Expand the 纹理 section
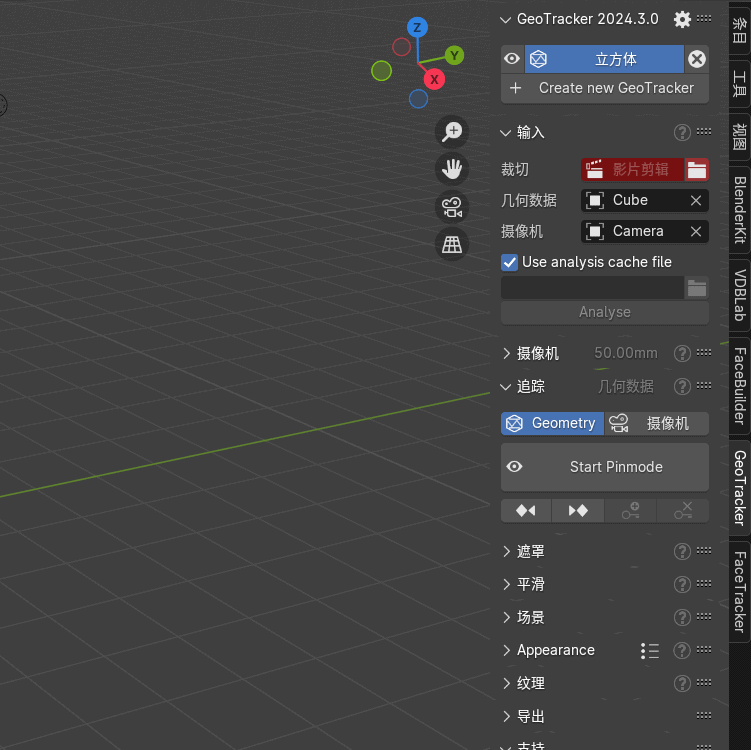Screen dimensions: 751x750 pos(506,683)
